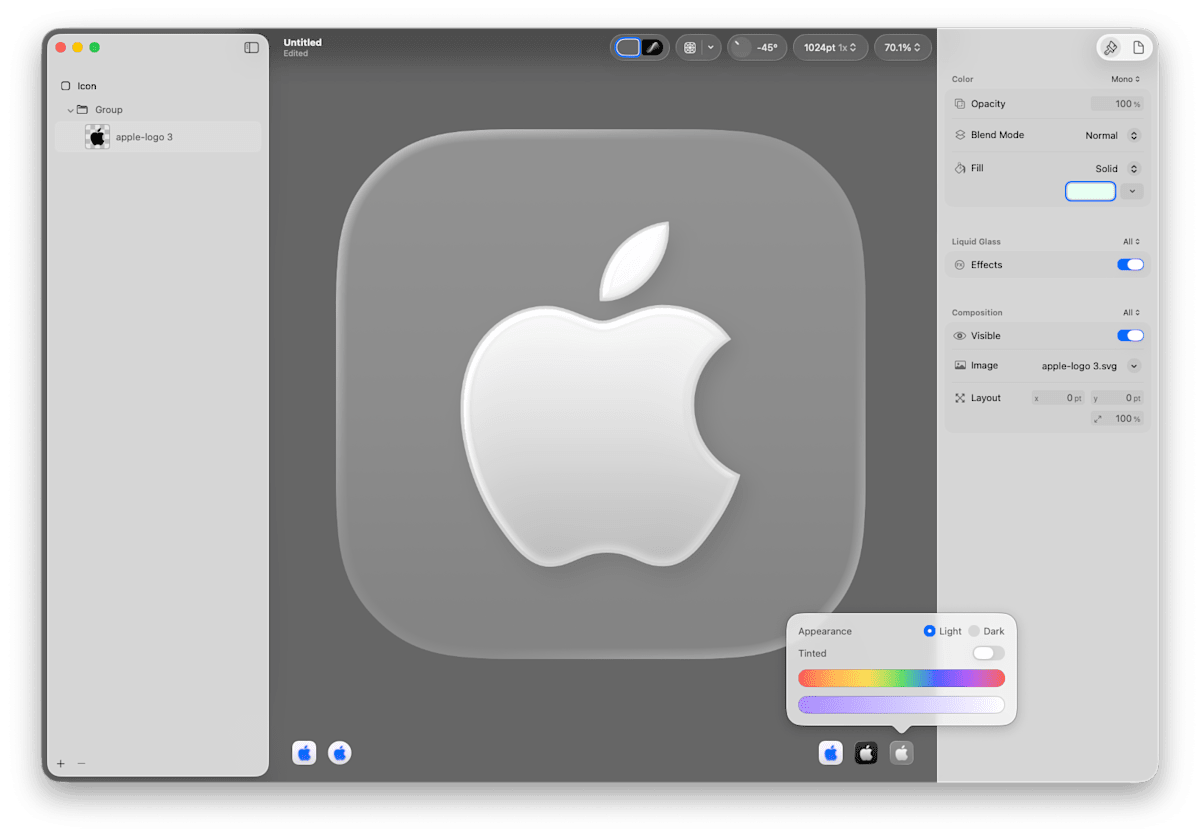Image resolution: width=1200 pixels, height=837 pixels.
Task: Click the Opacity label
Action: point(988,104)
